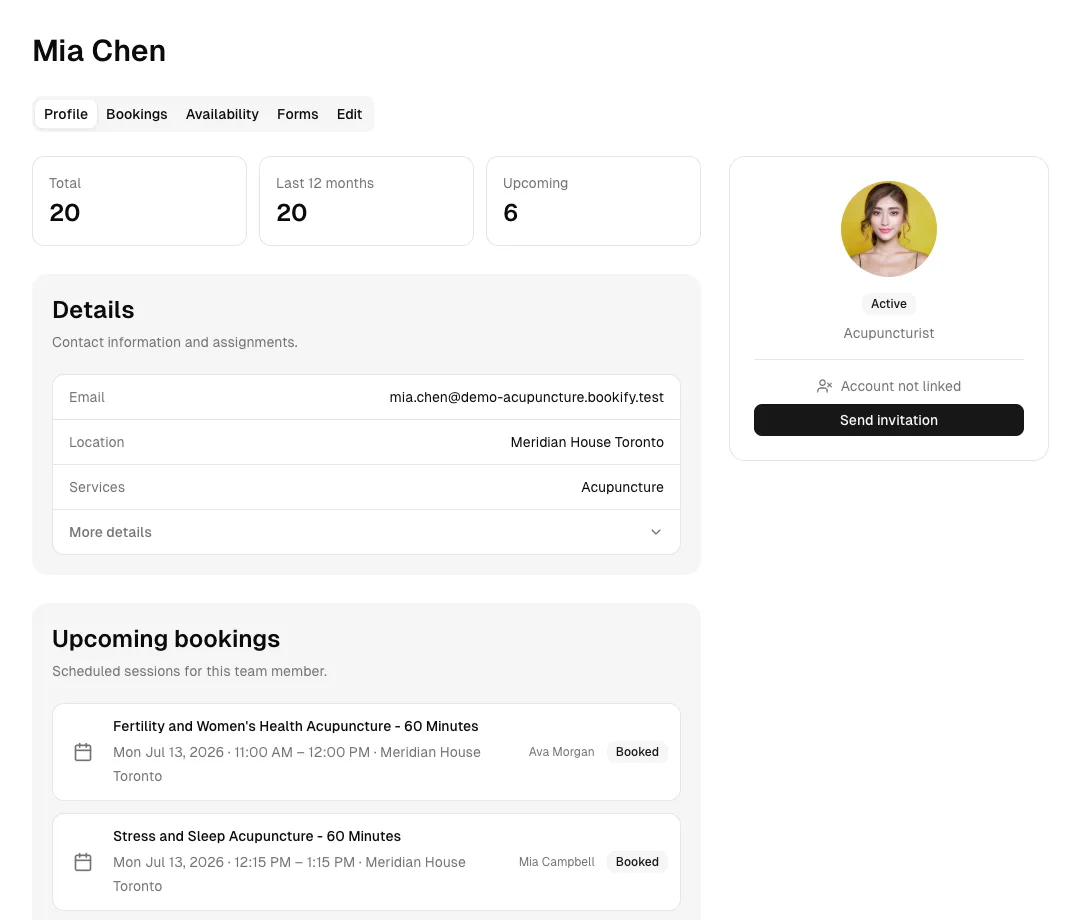The image size is (1081, 920).
Task: Expand the More details row
Action: [x=366, y=532]
